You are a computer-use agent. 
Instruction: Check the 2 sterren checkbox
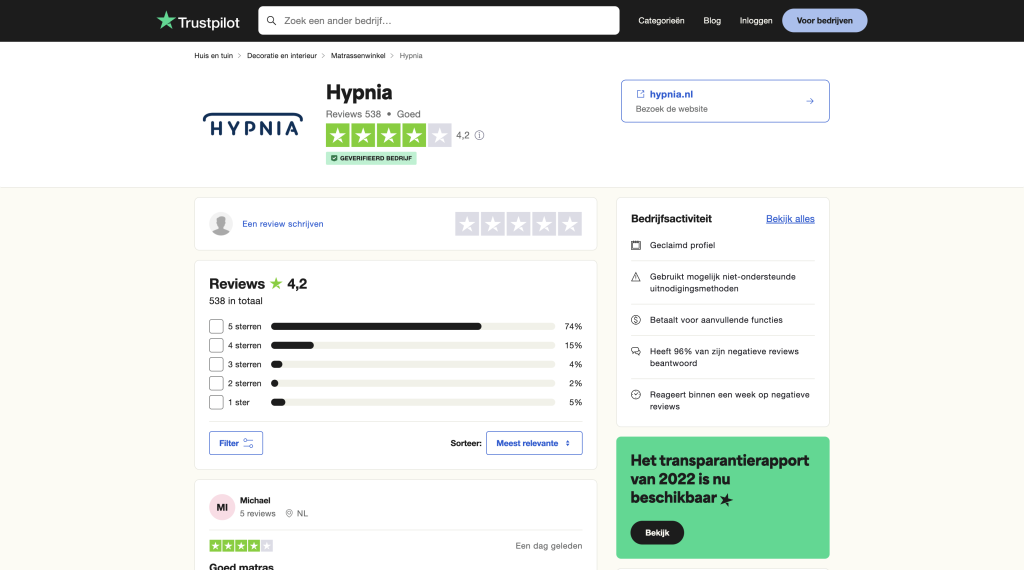point(216,383)
